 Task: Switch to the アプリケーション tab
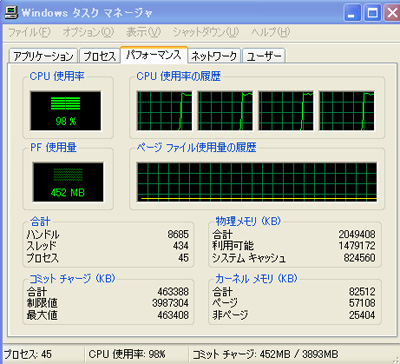click(43, 56)
